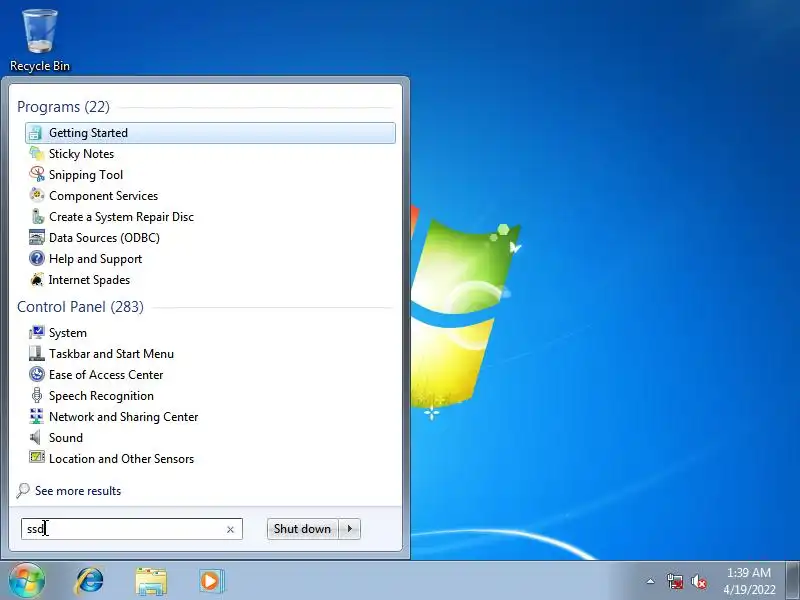Click the Show desktop strip at taskbar end

pyautogui.click(x=793, y=581)
